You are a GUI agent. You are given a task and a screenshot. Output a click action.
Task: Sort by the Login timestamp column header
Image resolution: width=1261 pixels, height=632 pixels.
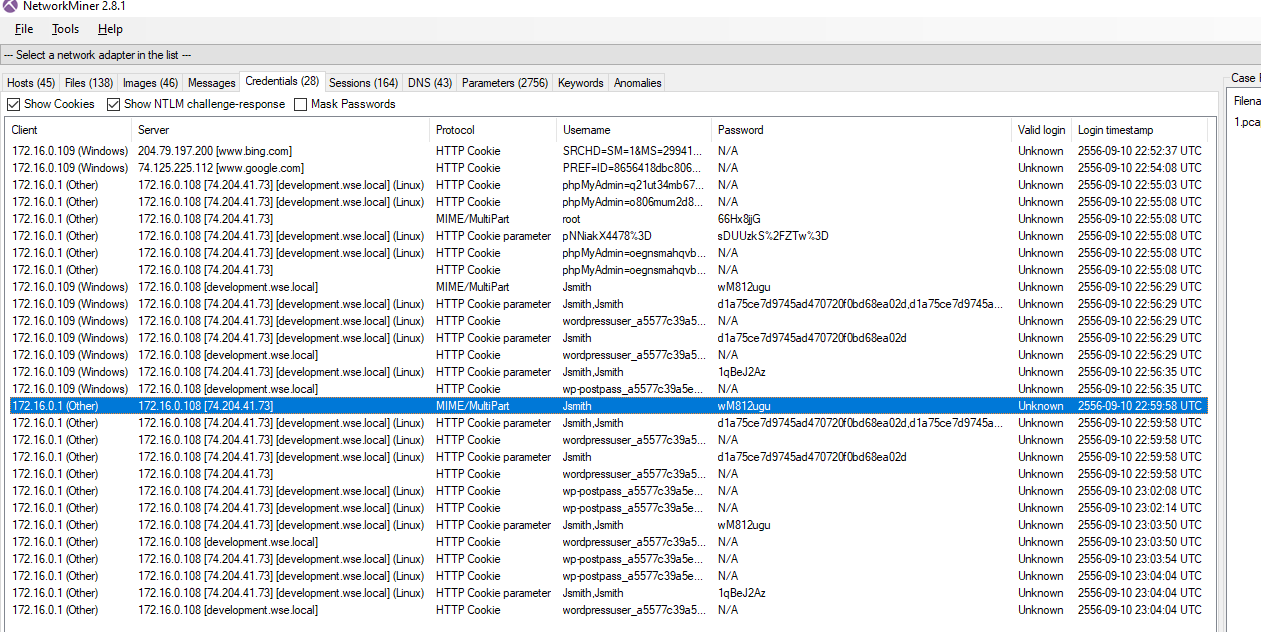tap(1115, 130)
